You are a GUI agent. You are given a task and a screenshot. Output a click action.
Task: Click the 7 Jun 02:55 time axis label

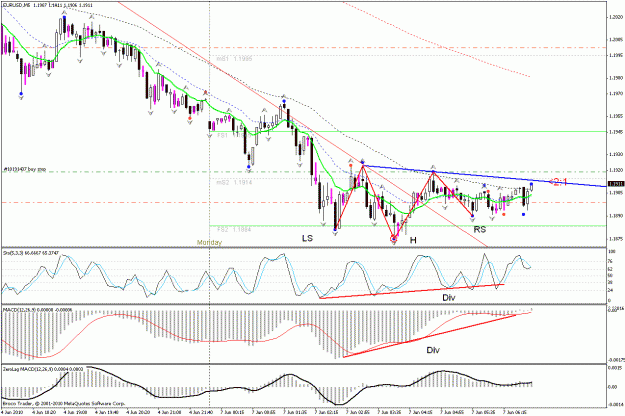coord(358,412)
